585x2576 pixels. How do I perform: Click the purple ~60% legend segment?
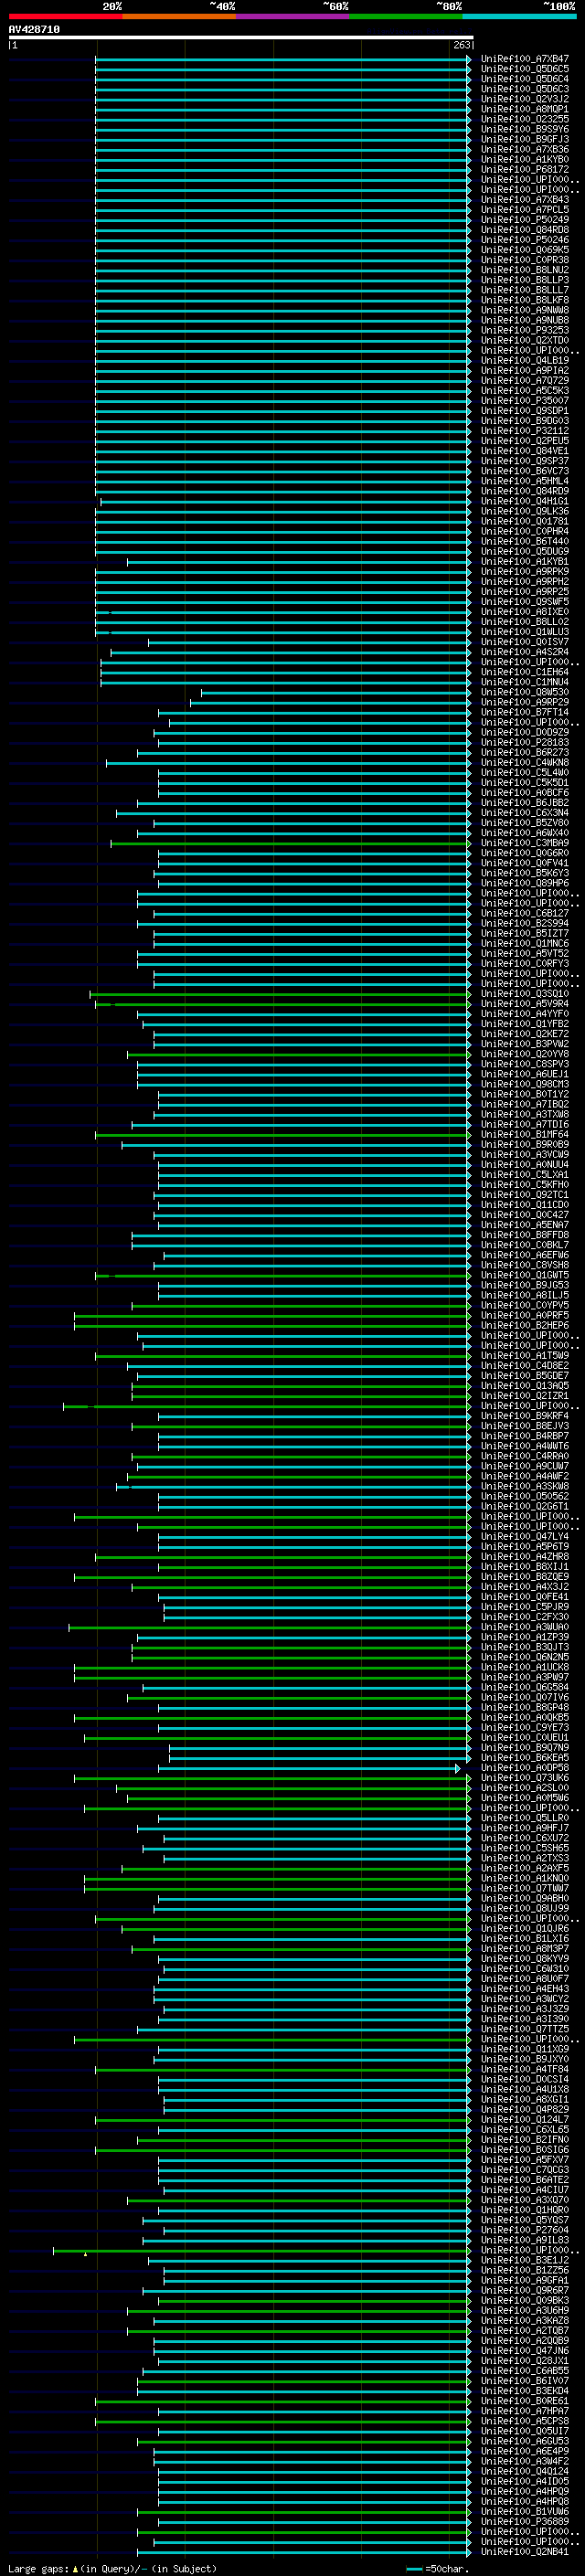(x=292, y=16)
